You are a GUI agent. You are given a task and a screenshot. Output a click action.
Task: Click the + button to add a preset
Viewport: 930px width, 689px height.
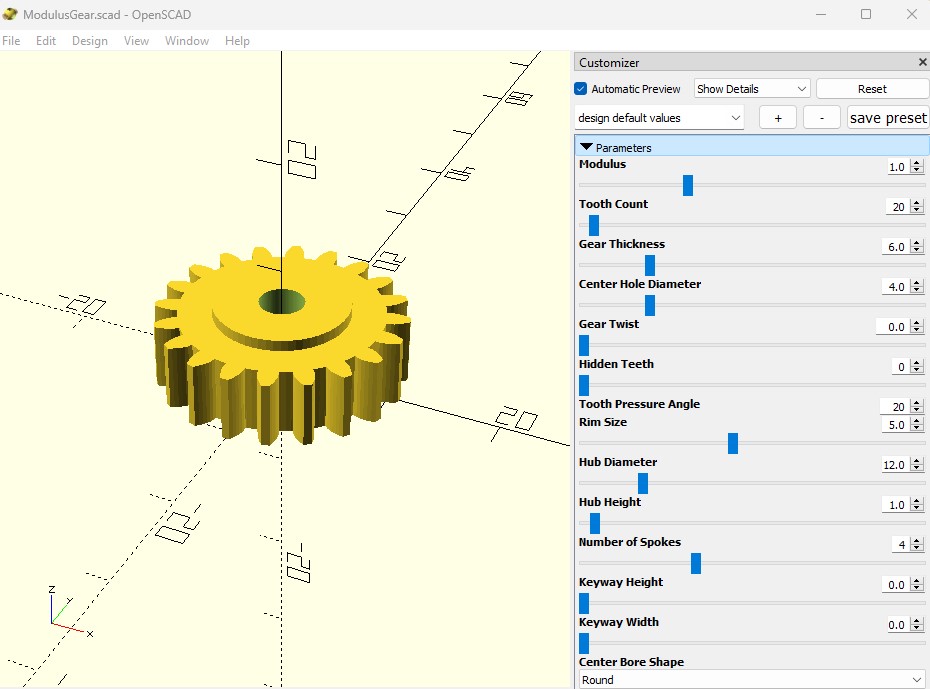point(778,117)
